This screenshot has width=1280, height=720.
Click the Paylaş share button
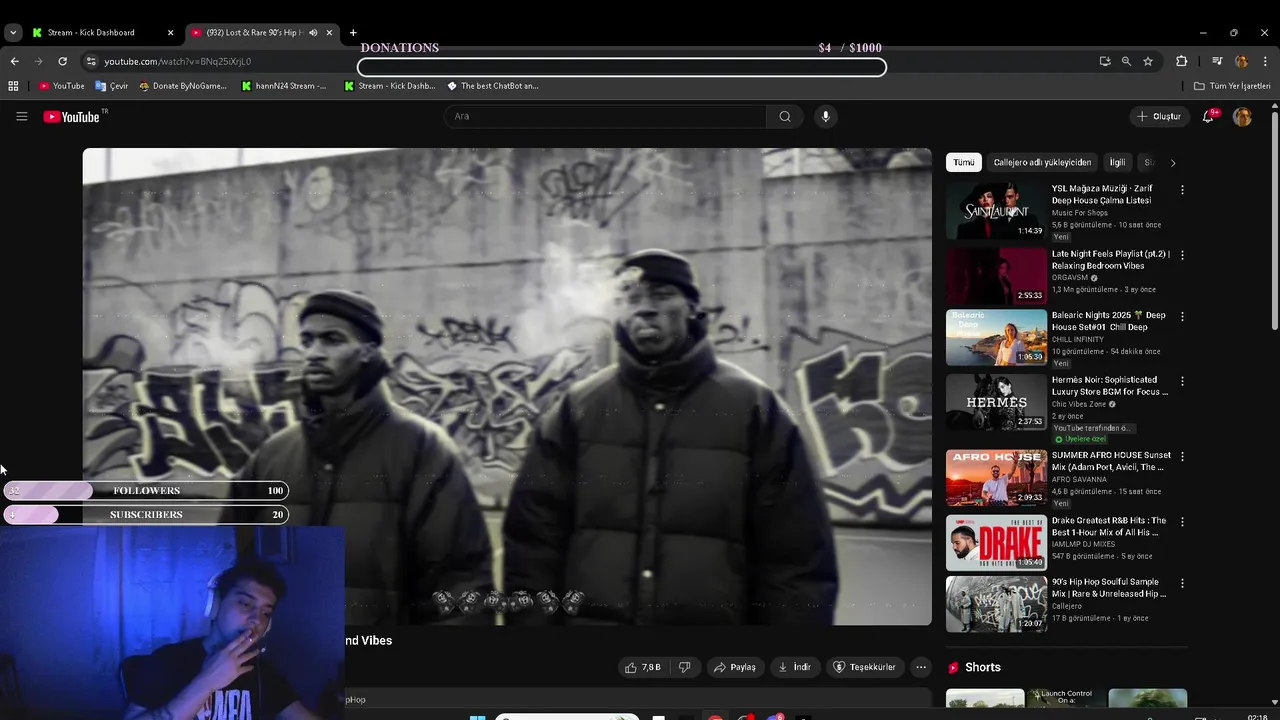tap(734, 667)
